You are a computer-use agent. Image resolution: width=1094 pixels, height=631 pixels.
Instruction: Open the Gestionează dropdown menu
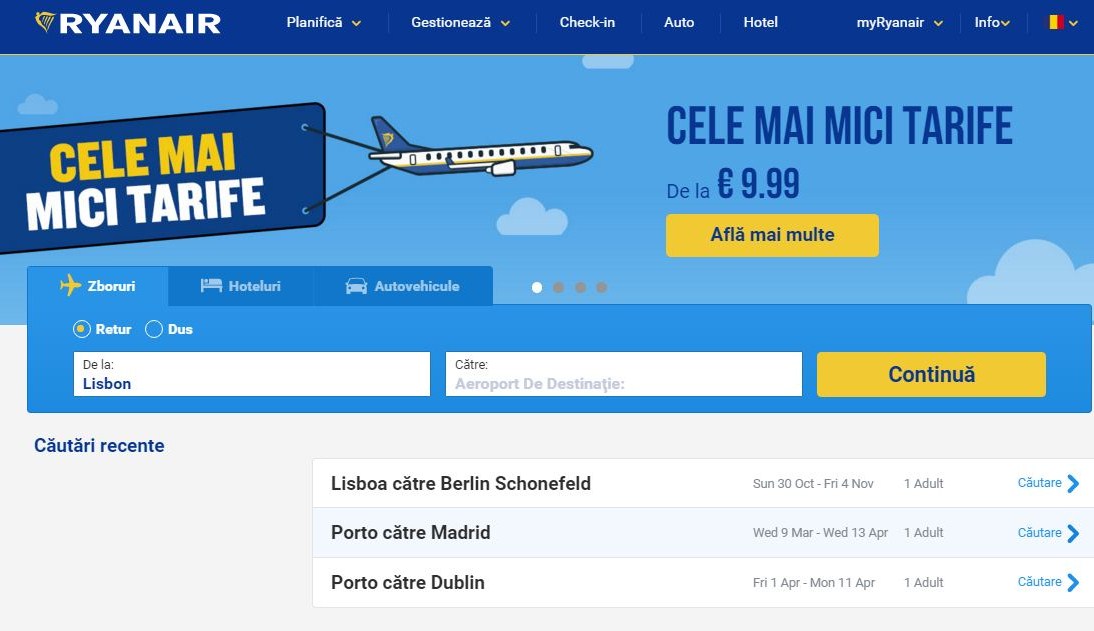point(459,21)
